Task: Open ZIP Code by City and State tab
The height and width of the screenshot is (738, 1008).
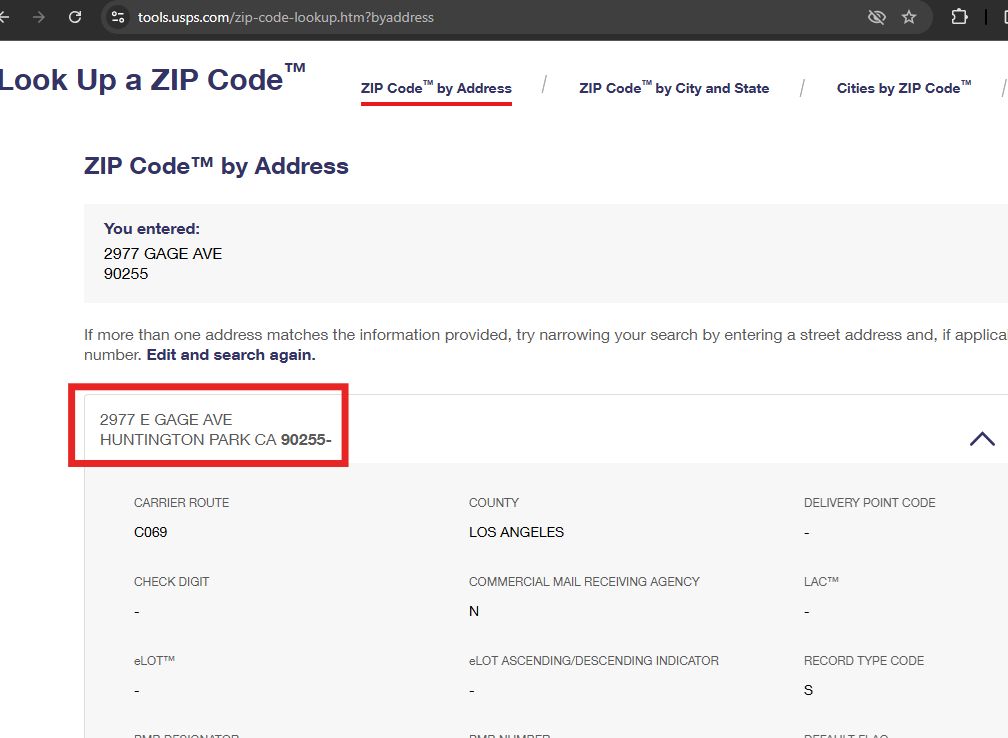Action: click(x=674, y=88)
